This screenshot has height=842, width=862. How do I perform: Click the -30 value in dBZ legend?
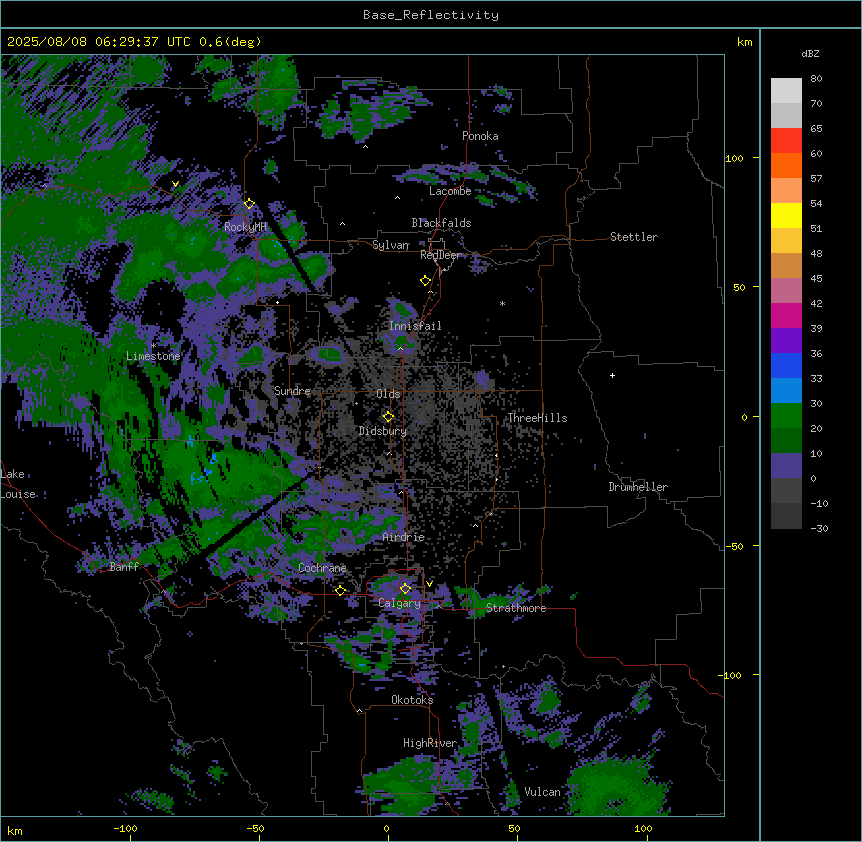(x=819, y=528)
